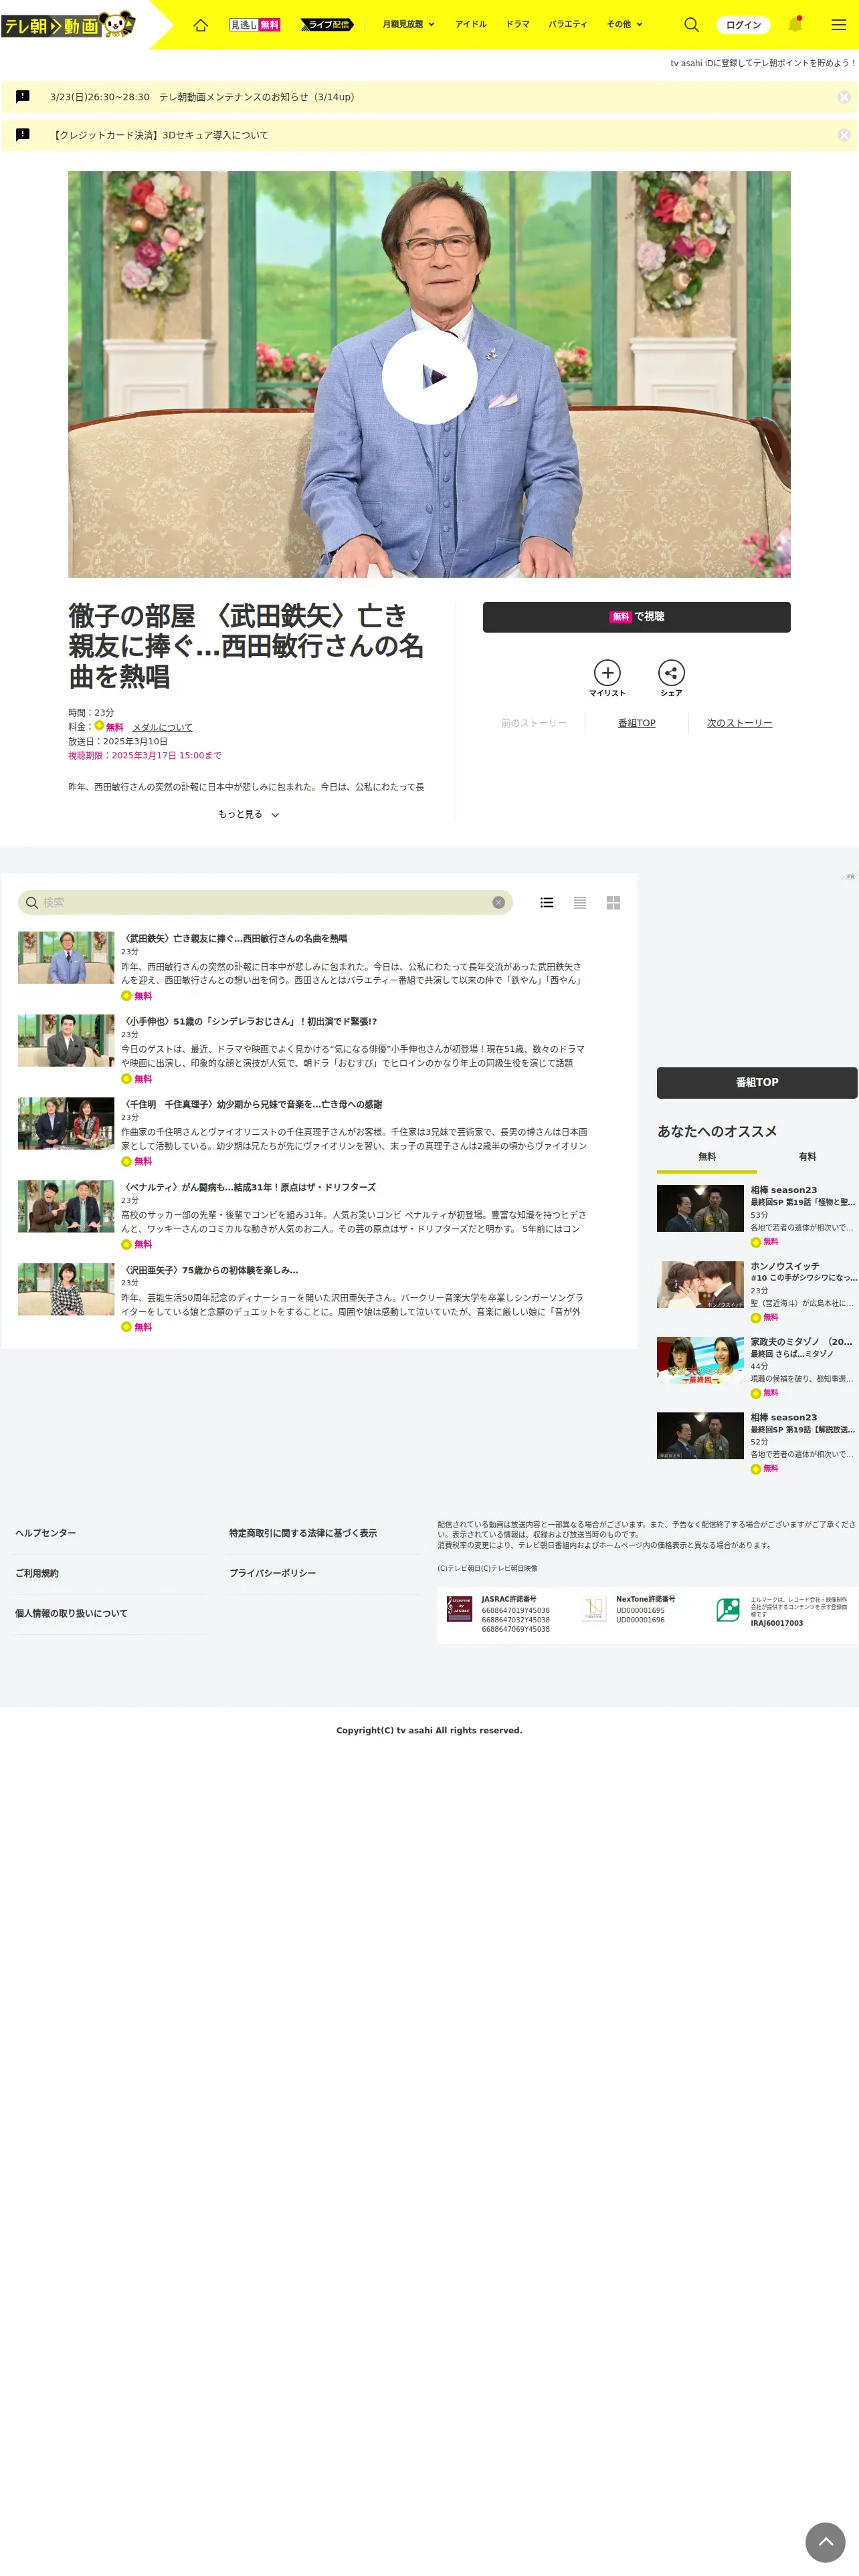Go to 次のストーリー
The width and height of the screenshot is (859, 2576).
point(739,723)
